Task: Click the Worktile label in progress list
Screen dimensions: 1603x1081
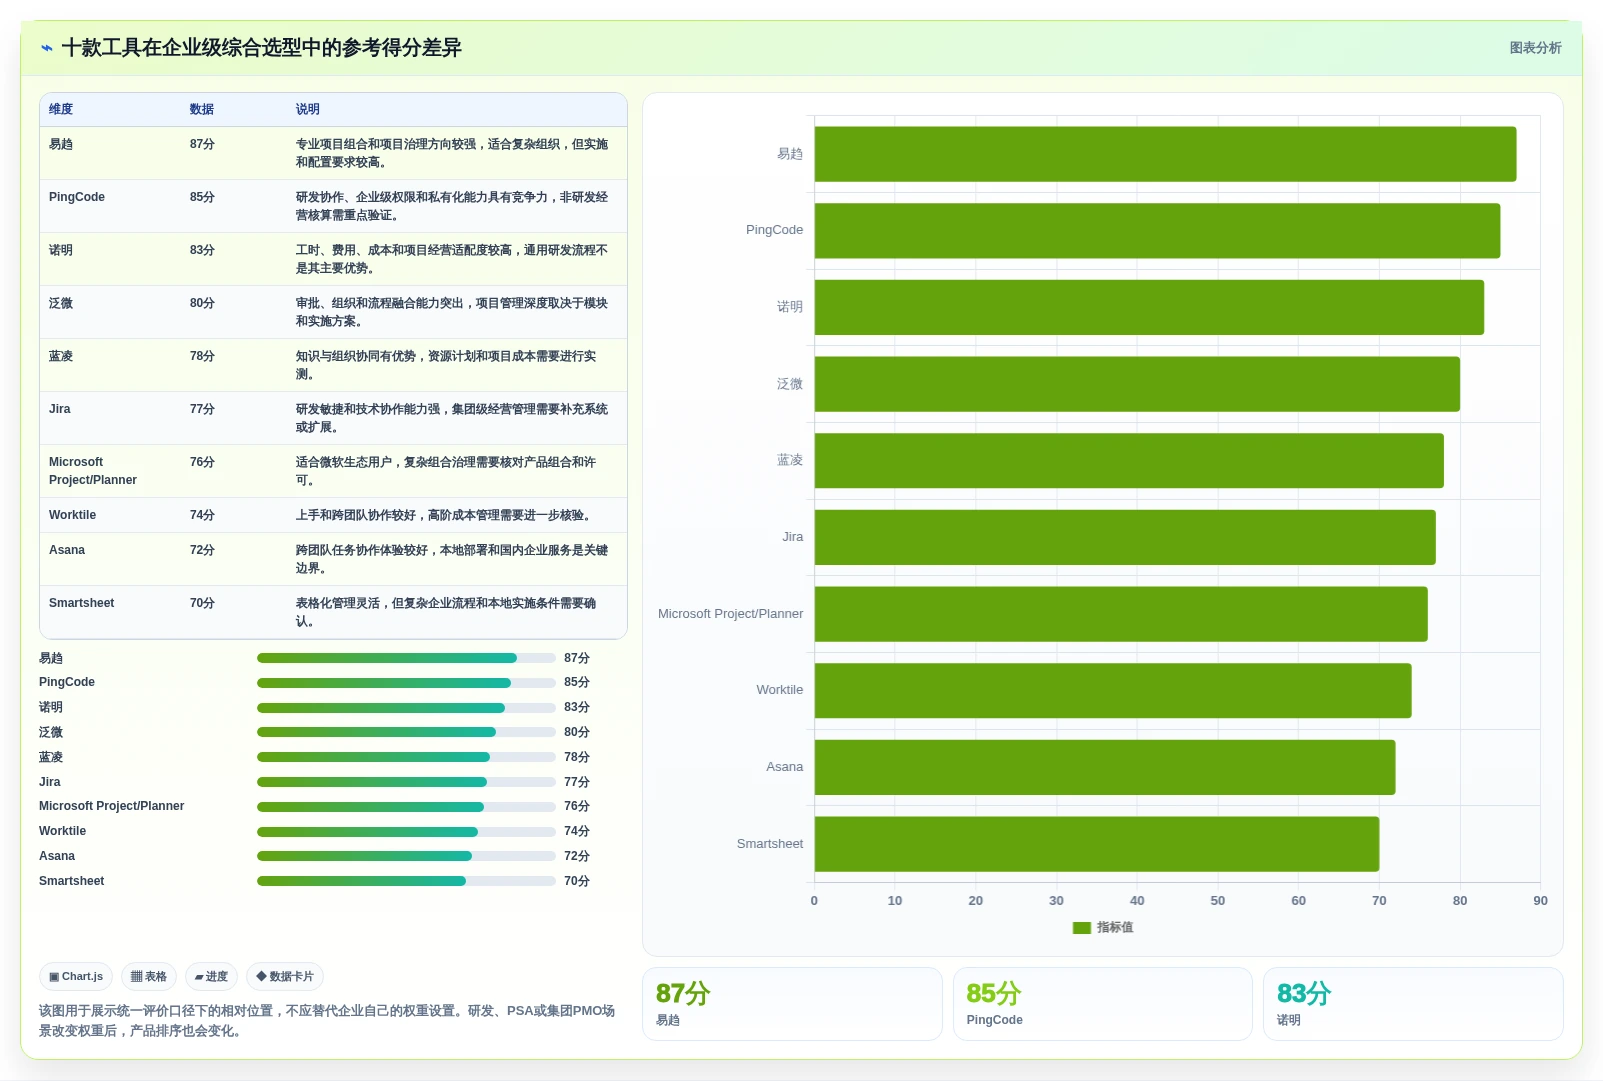Action: point(63,832)
